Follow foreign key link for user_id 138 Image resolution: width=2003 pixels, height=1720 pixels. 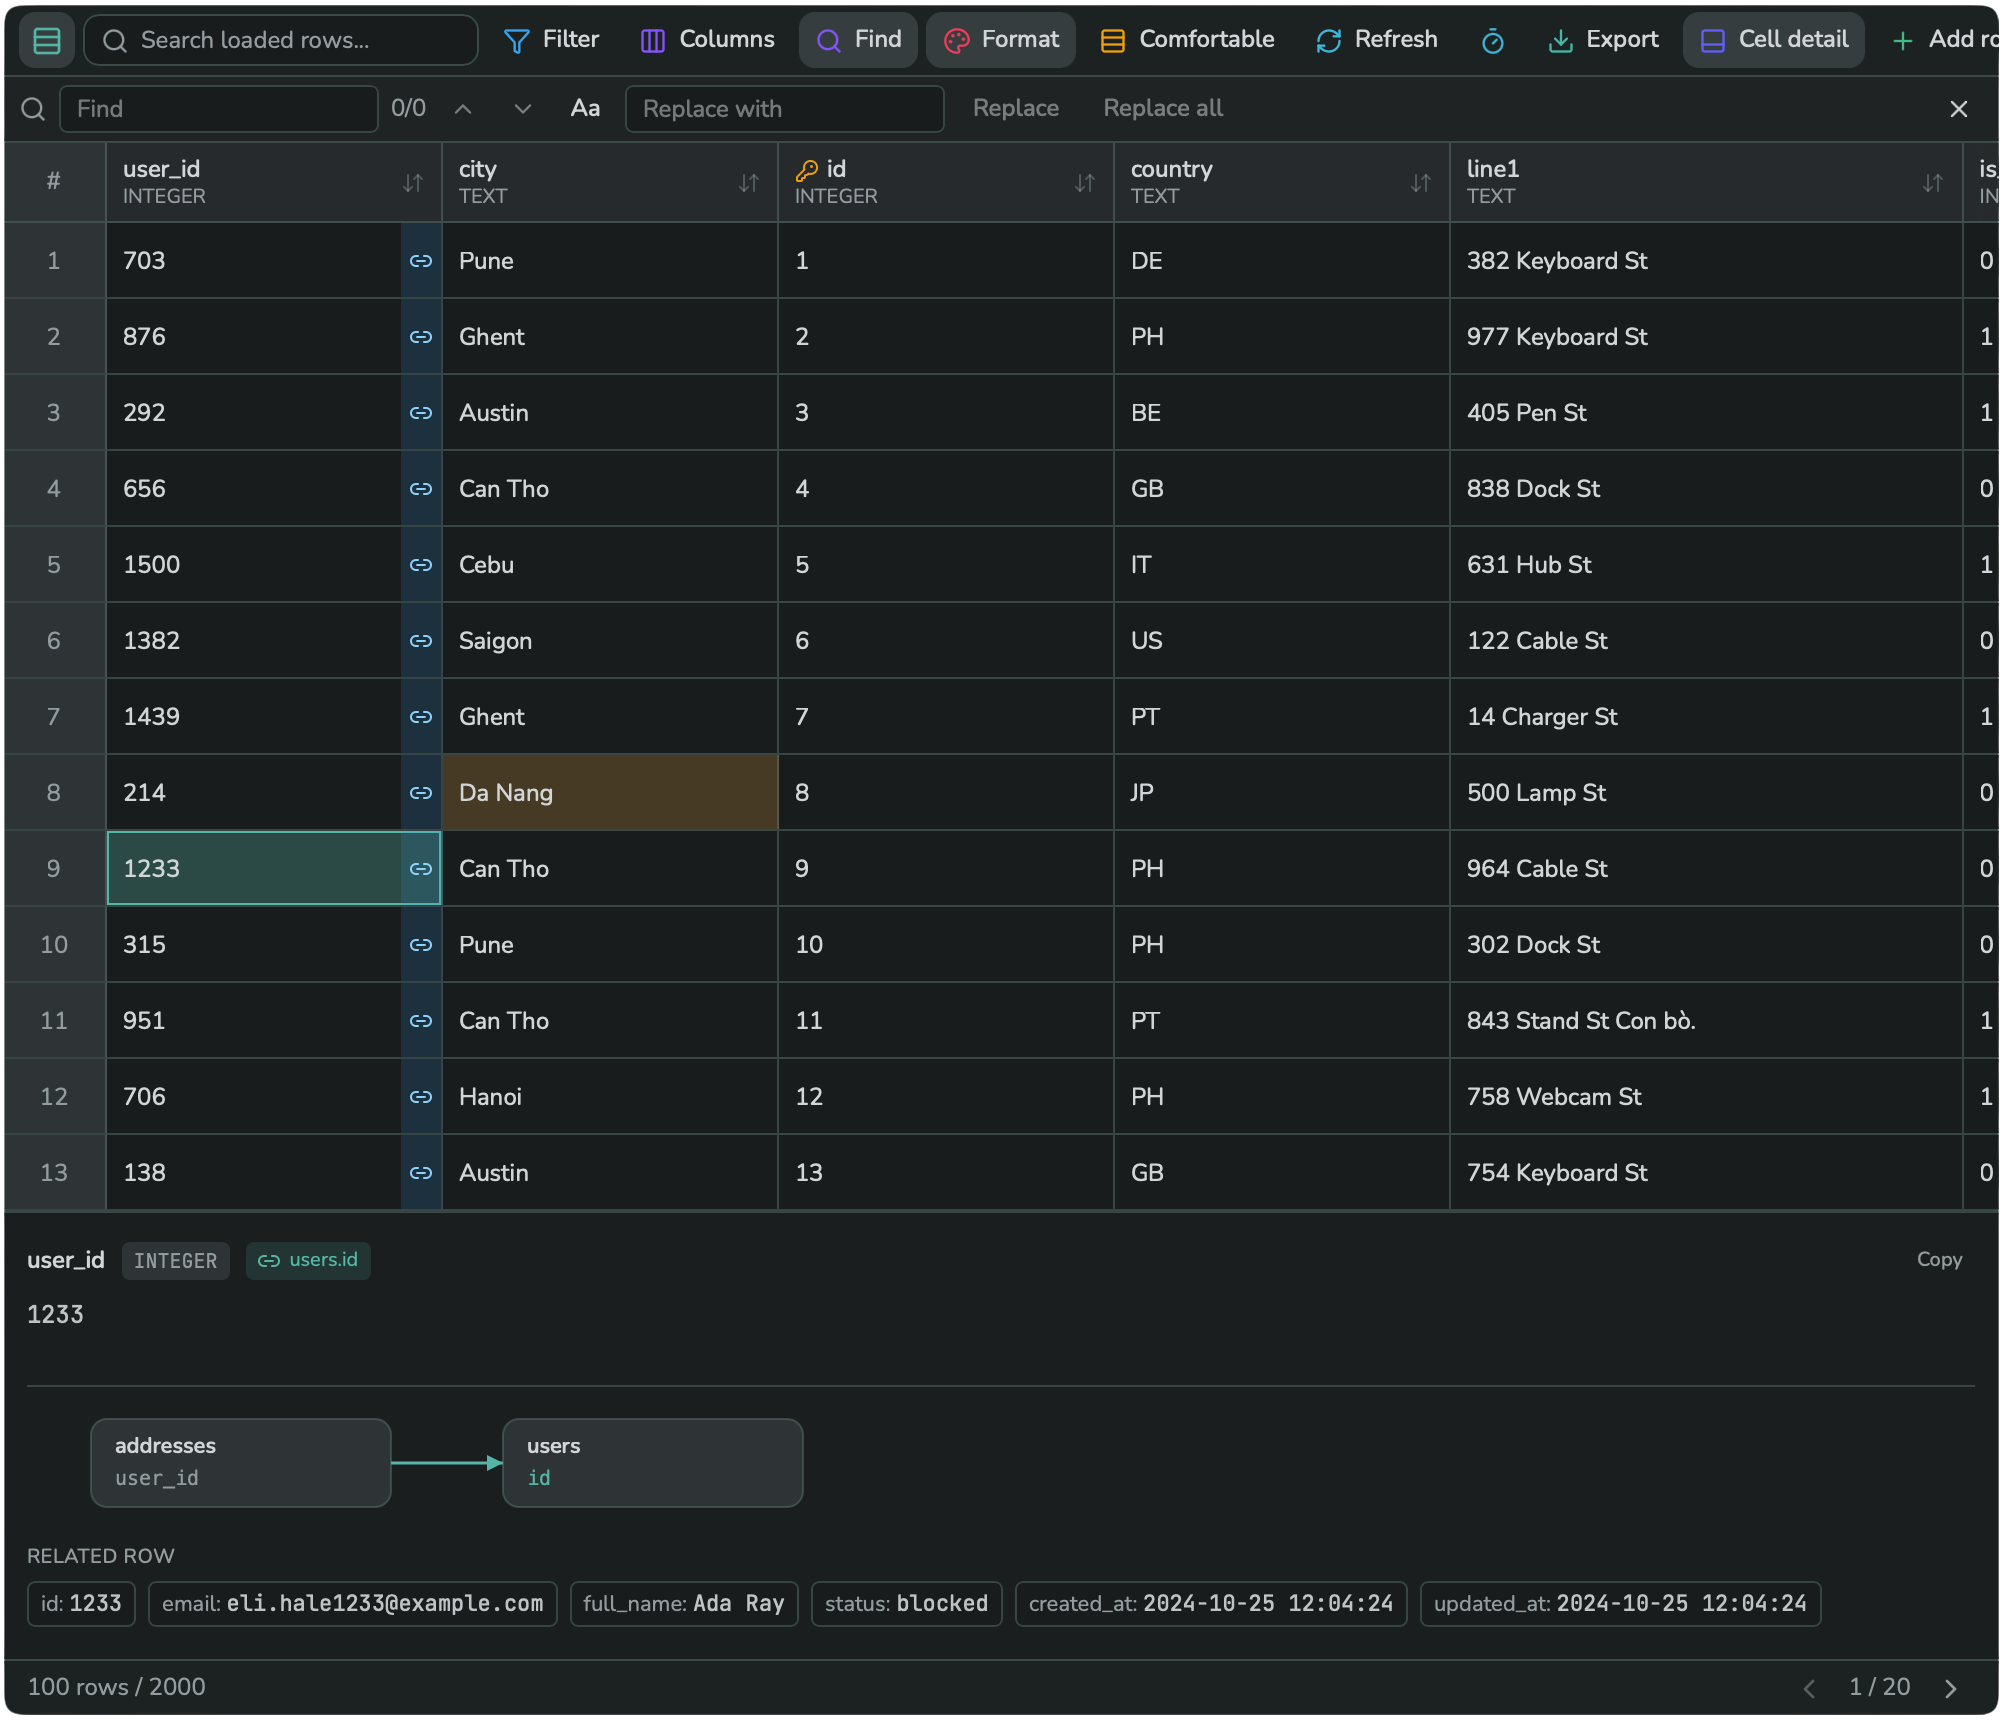[x=421, y=1173]
